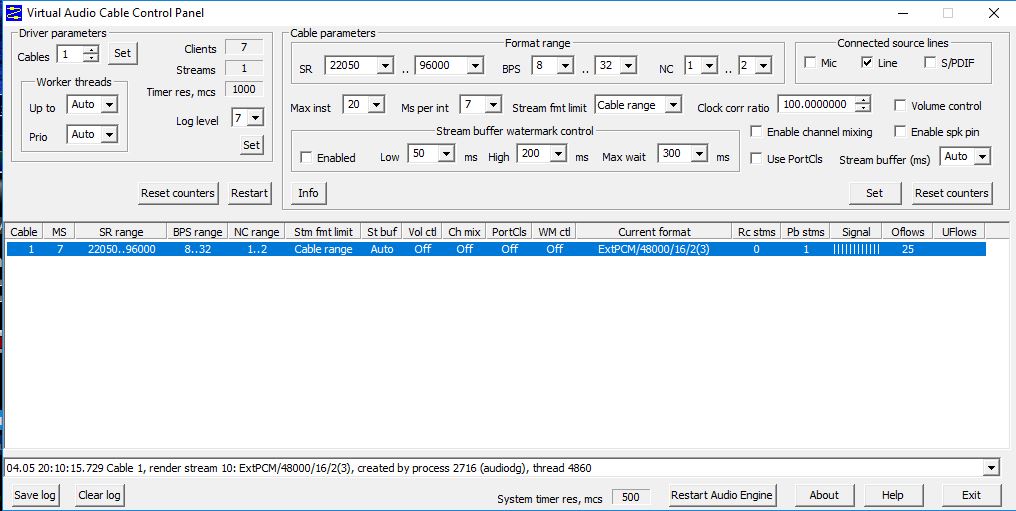This screenshot has width=1016, height=511.
Task: Open the minimum BPS 8 dropdown
Action: coord(565,65)
